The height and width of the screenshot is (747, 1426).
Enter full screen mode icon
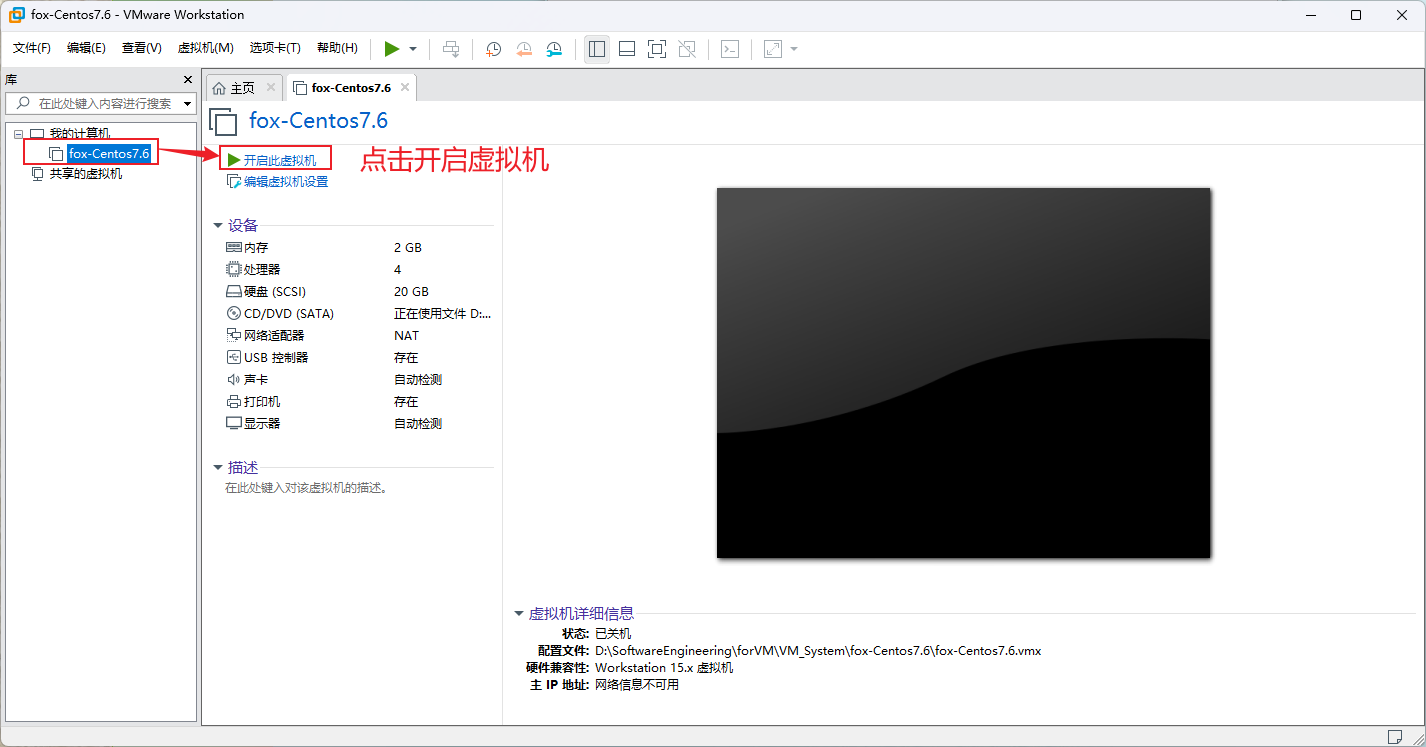coord(657,49)
